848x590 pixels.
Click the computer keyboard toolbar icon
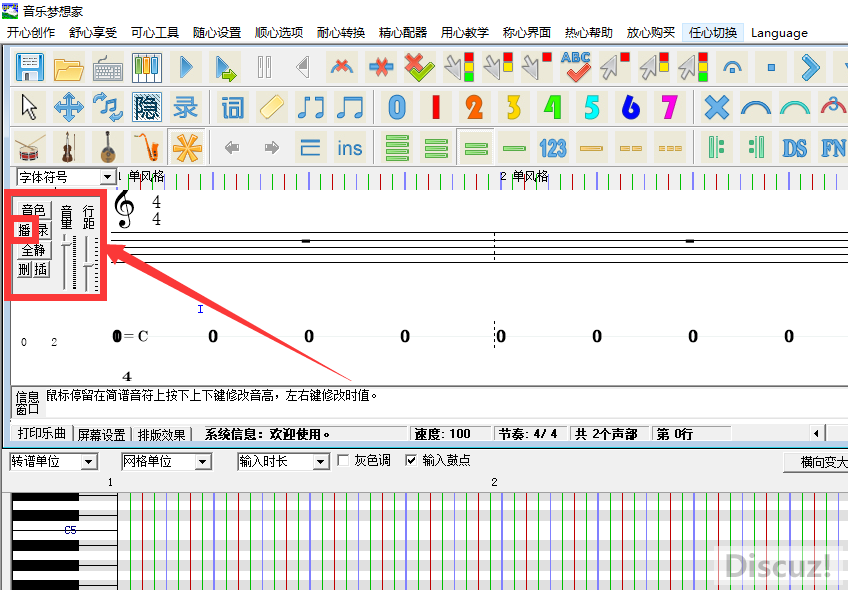108,68
